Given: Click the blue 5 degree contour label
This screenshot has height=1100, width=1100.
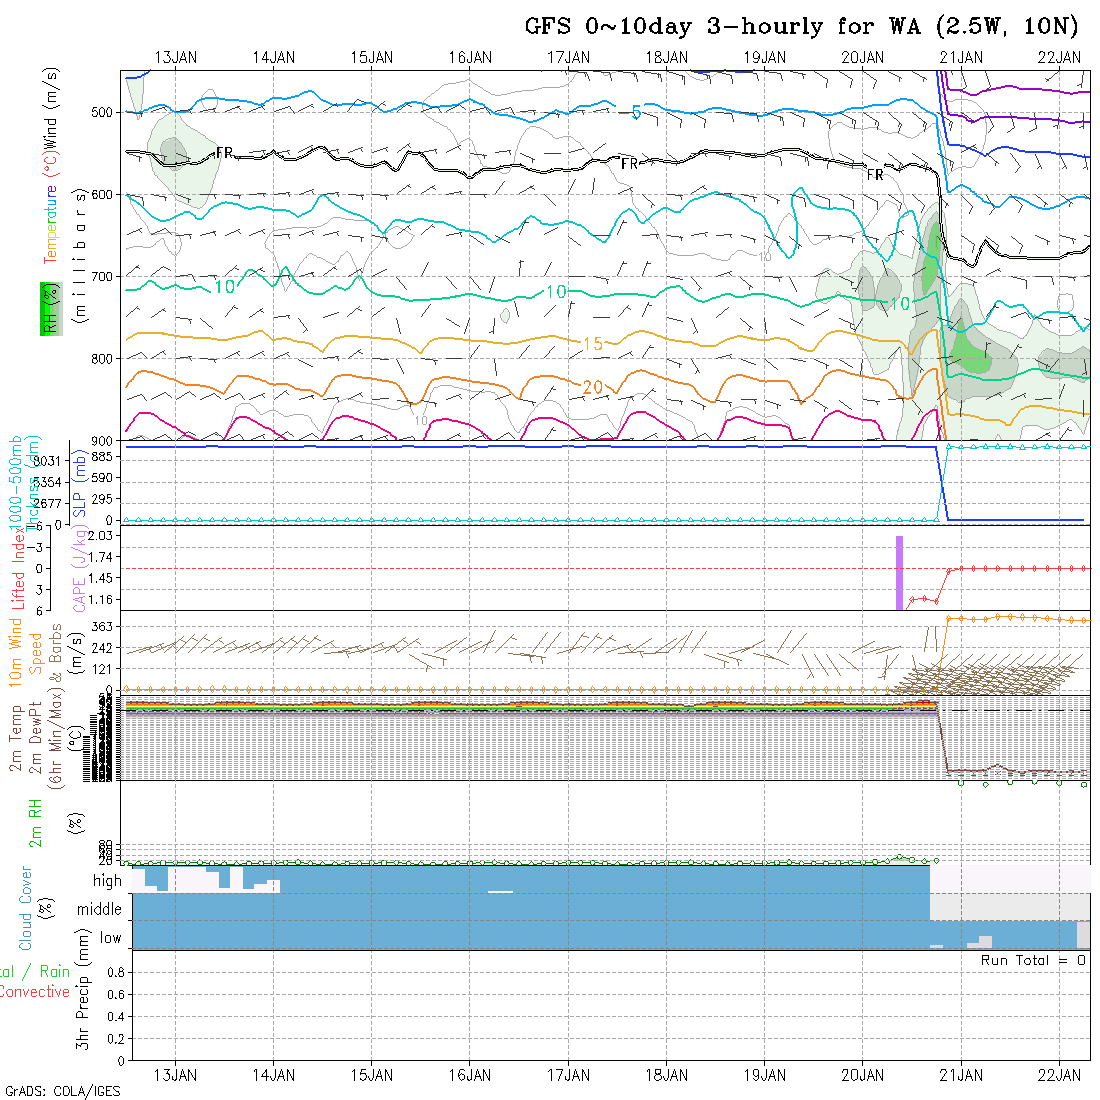Looking at the screenshot, I should pos(636,113).
